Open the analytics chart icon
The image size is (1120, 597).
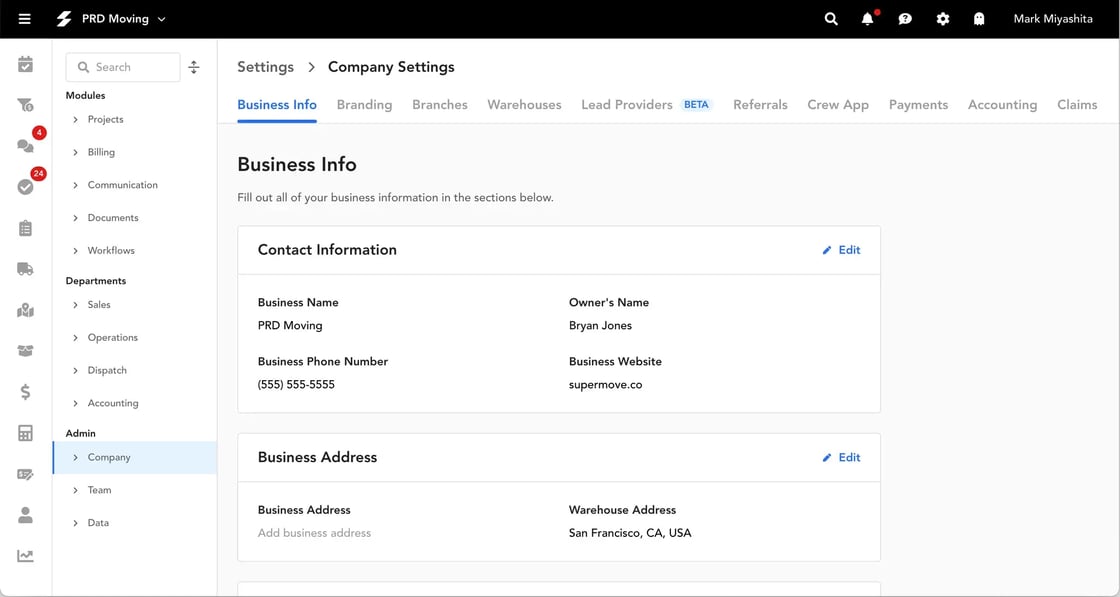pos(25,555)
